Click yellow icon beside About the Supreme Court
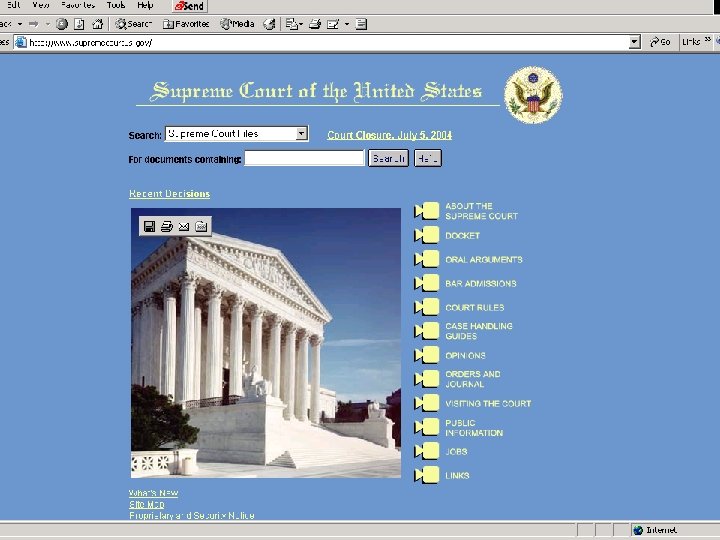 pos(427,211)
